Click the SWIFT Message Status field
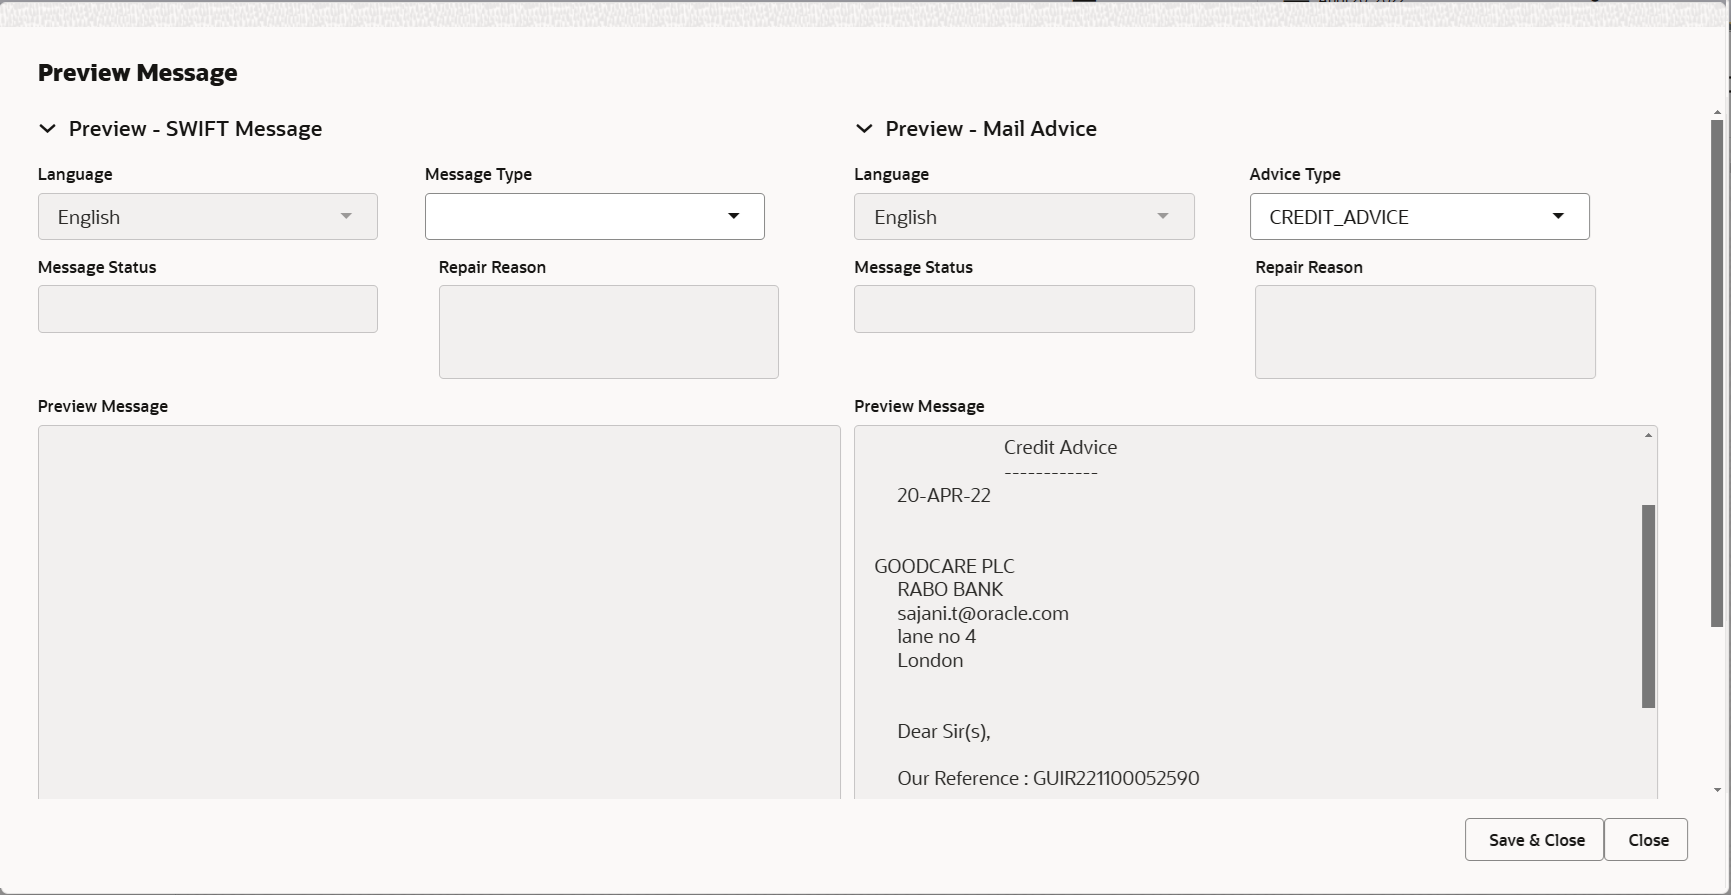 (208, 309)
